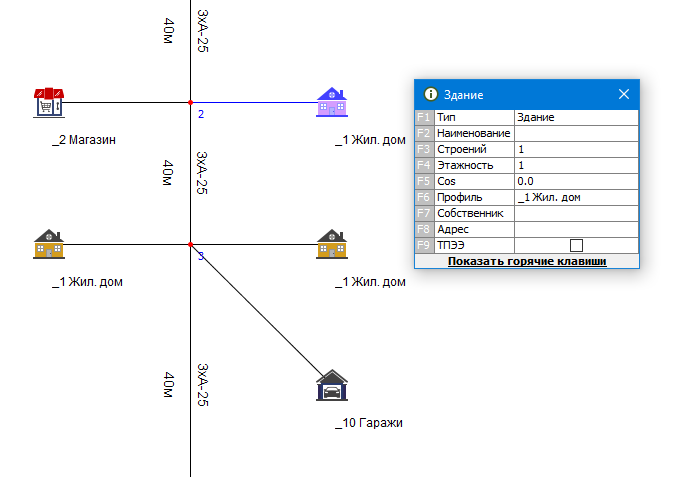Click the _10 Гаражи label
The height and width of the screenshot is (477, 686).
pos(369,423)
